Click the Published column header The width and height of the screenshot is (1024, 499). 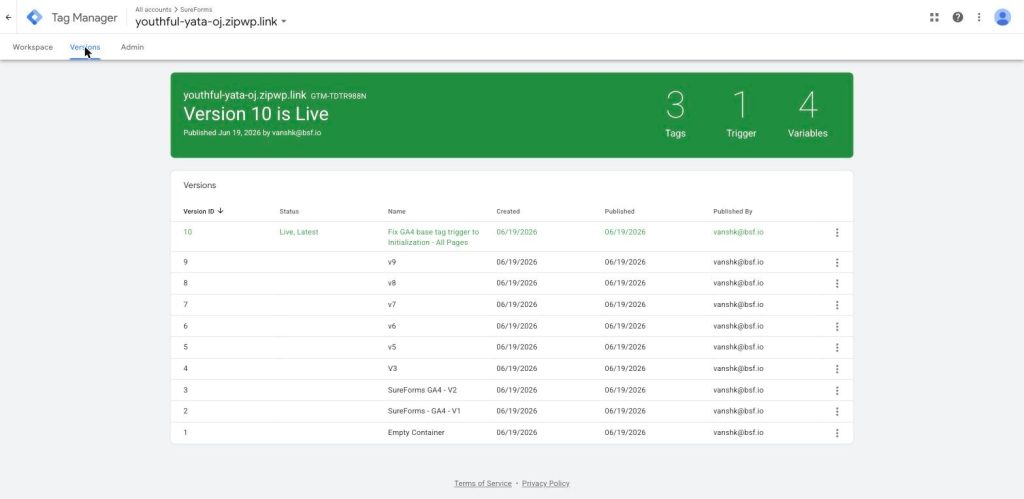pos(619,212)
